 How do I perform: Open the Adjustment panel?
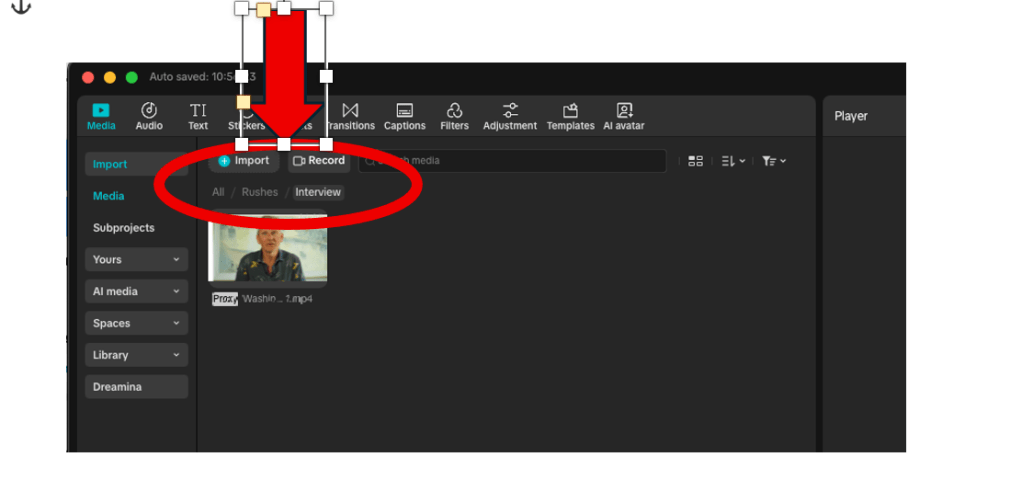click(510, 116)
